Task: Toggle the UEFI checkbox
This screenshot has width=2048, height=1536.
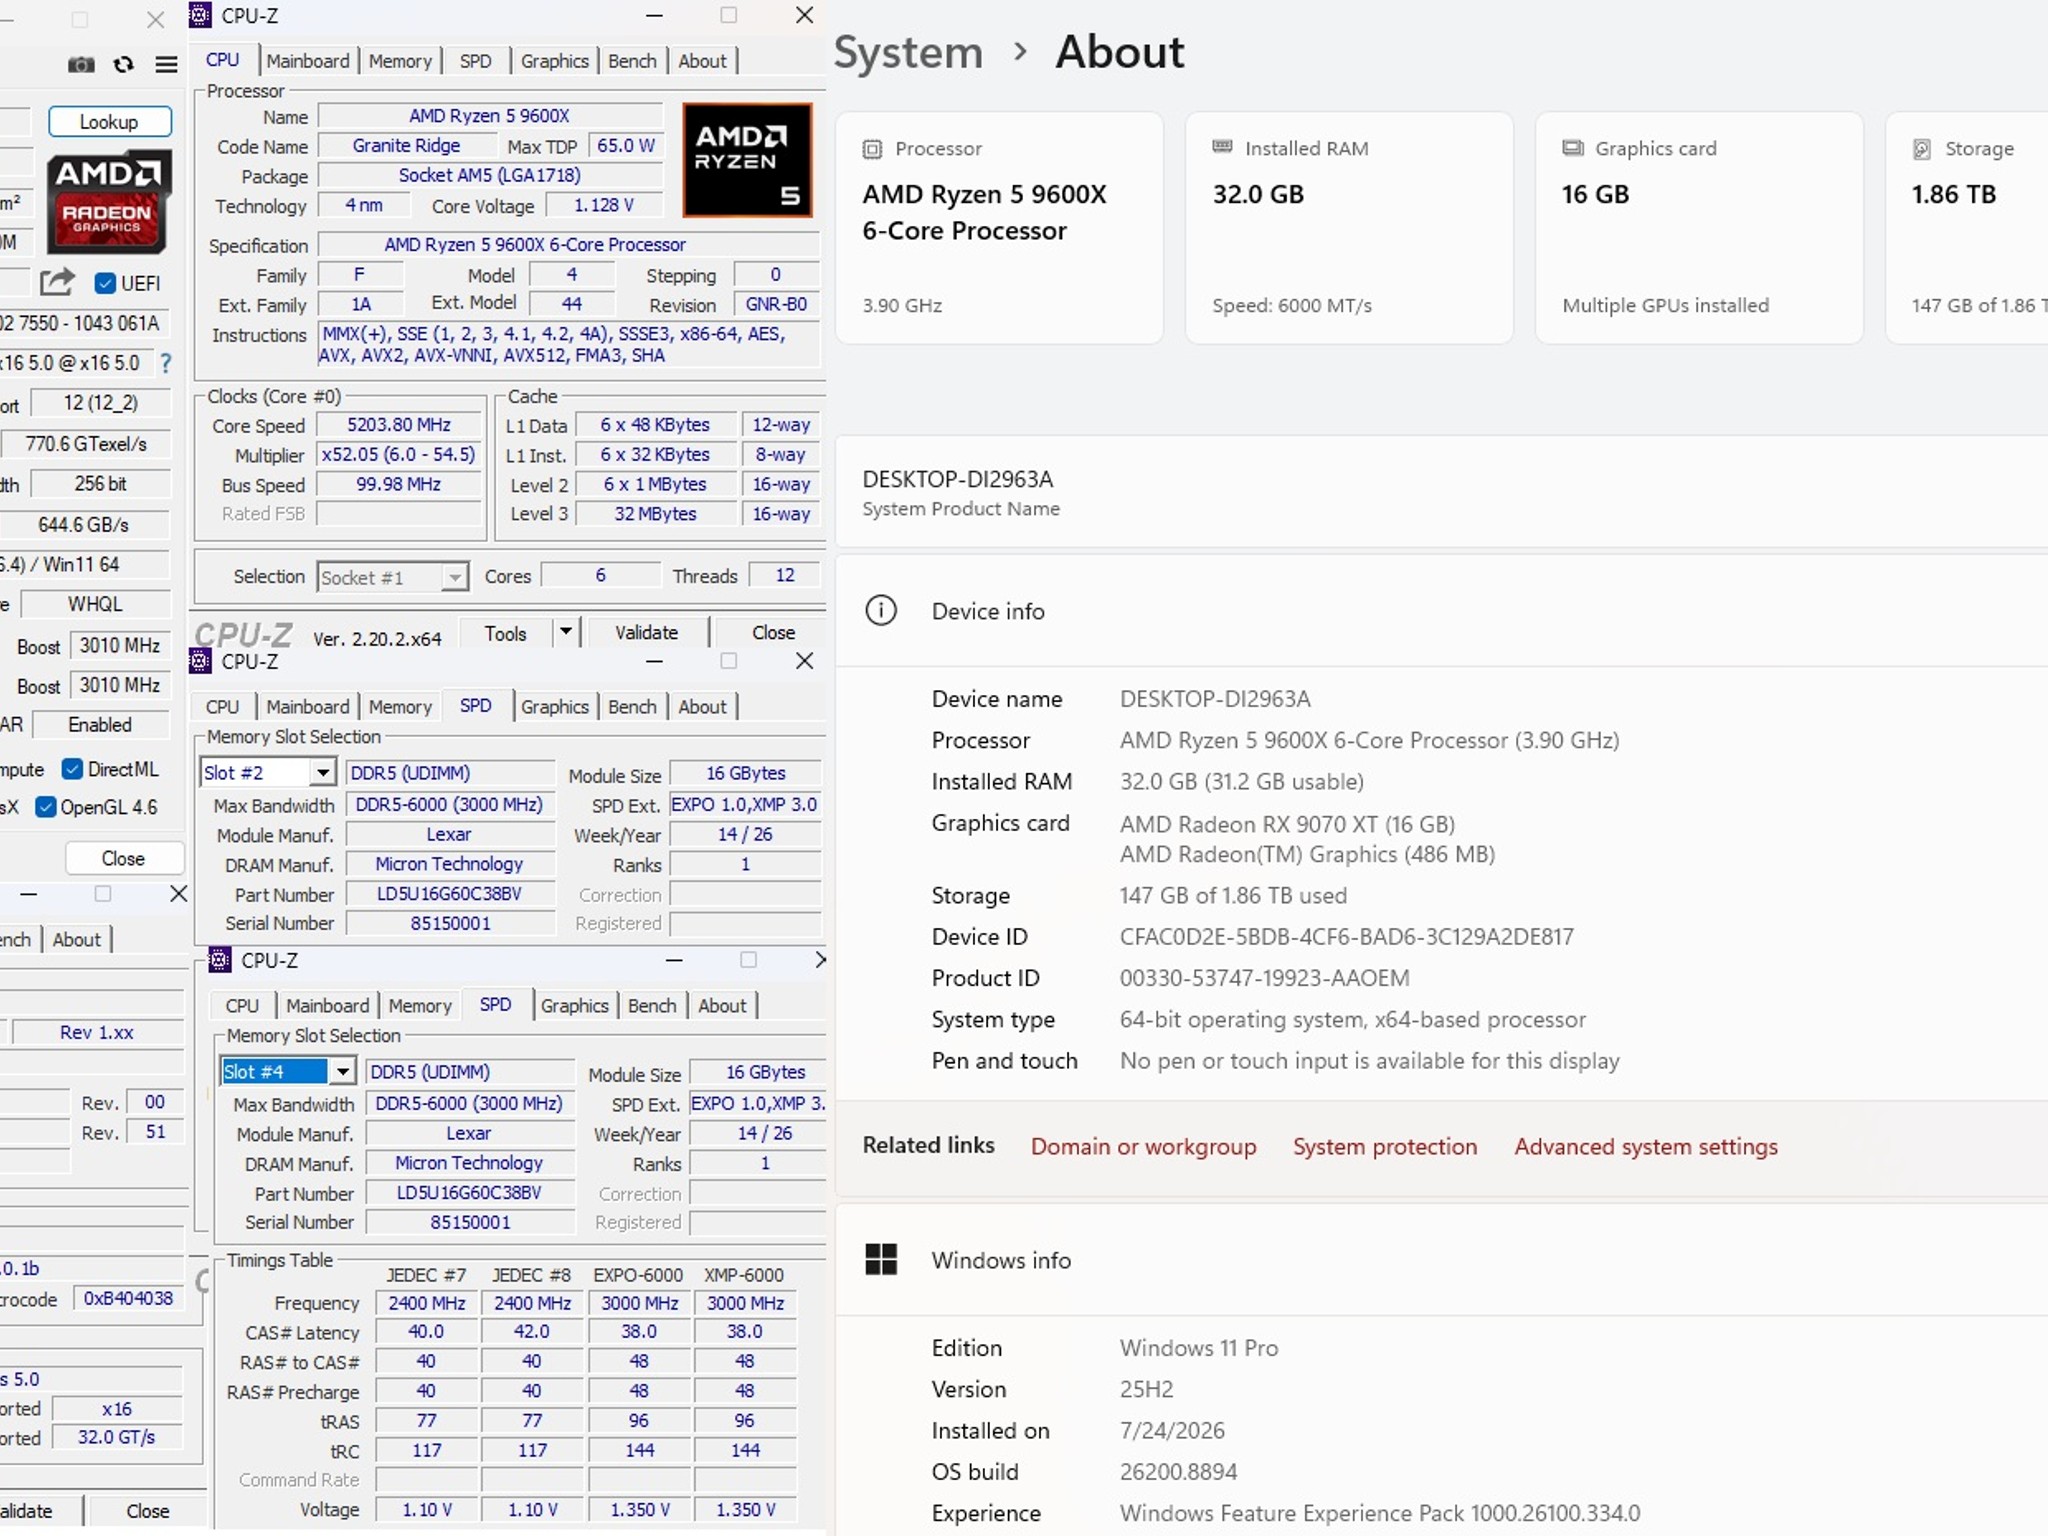Action: coord(105,283)
